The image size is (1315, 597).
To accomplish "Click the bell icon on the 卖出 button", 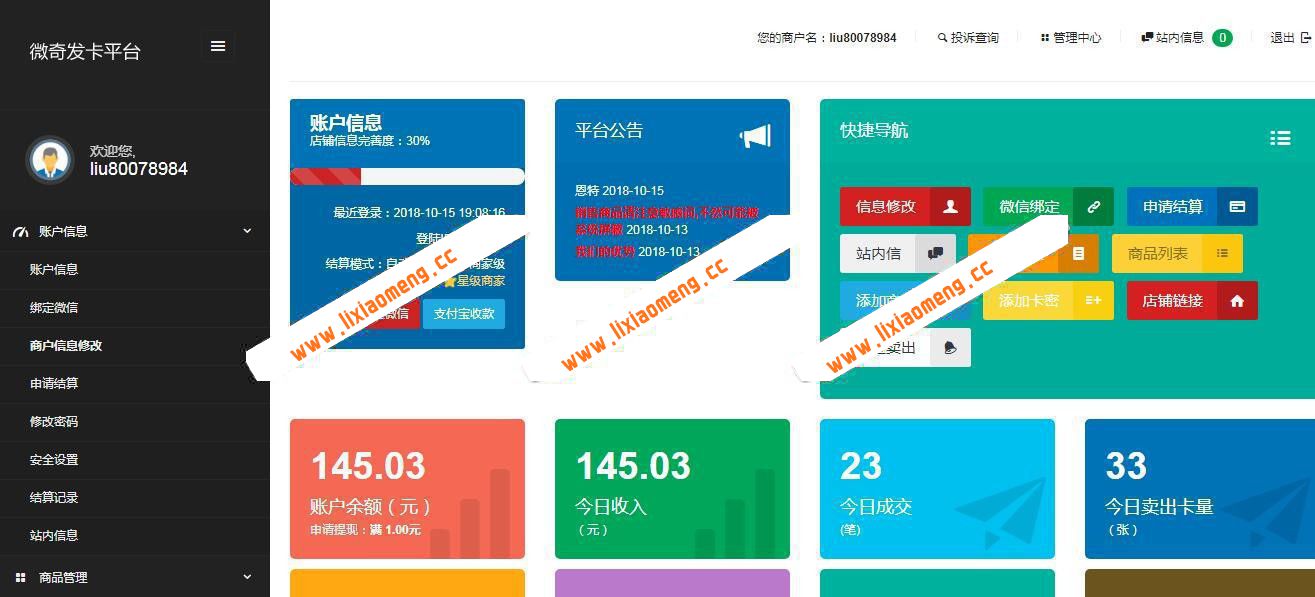I will [x=950, y=347].
